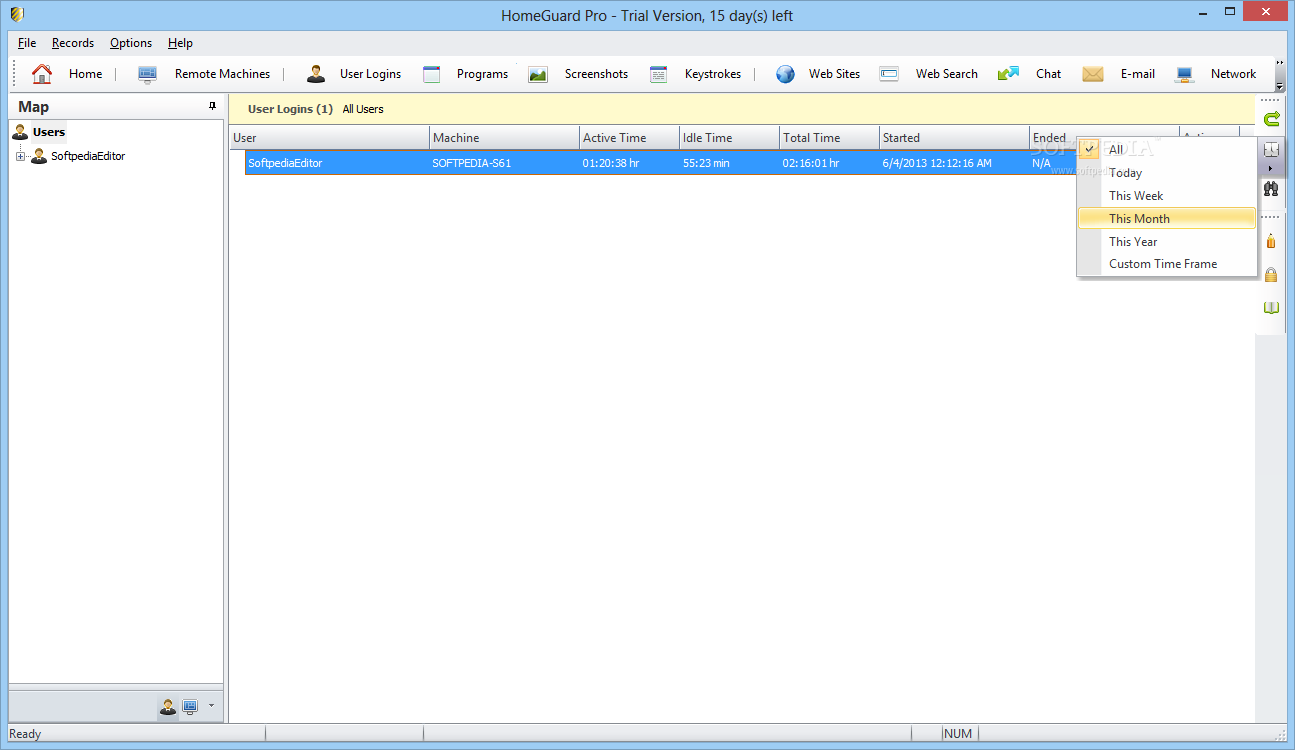Click SoftpediaEditor in the logins row

pyautogui.click(x=285, y=163)
